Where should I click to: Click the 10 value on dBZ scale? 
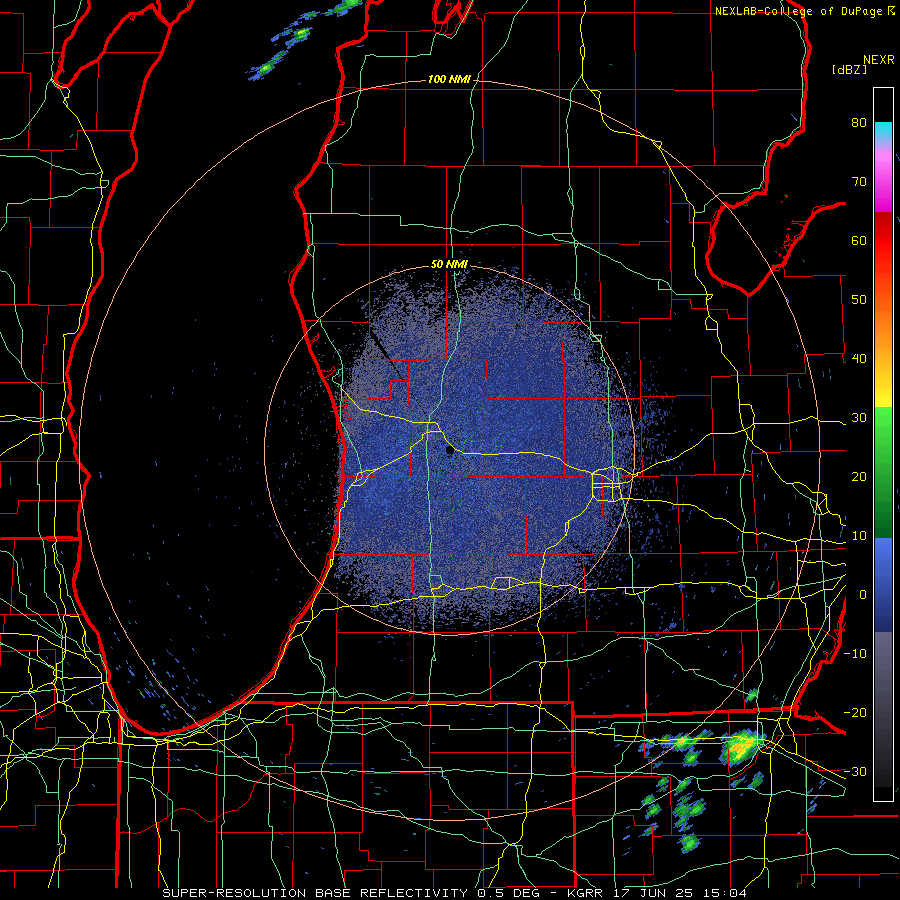point(859,536)
